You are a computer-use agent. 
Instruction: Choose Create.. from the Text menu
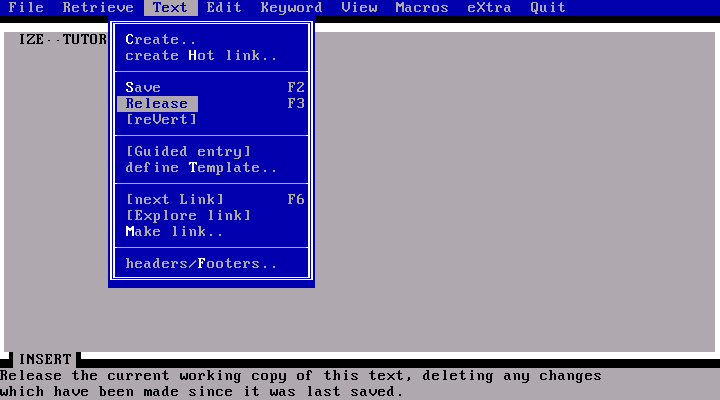[161, 39]
